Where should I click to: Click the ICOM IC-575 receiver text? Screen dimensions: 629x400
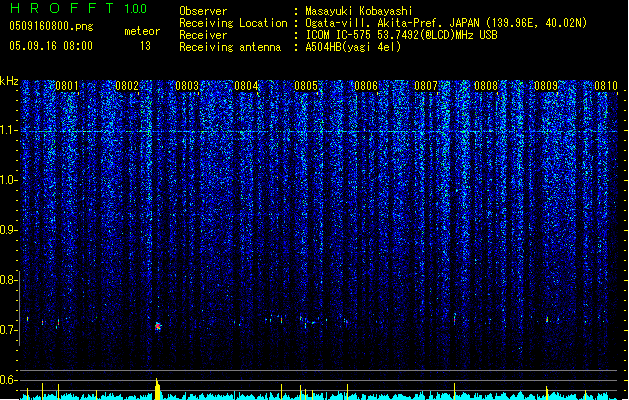click(x=401, y=35)
